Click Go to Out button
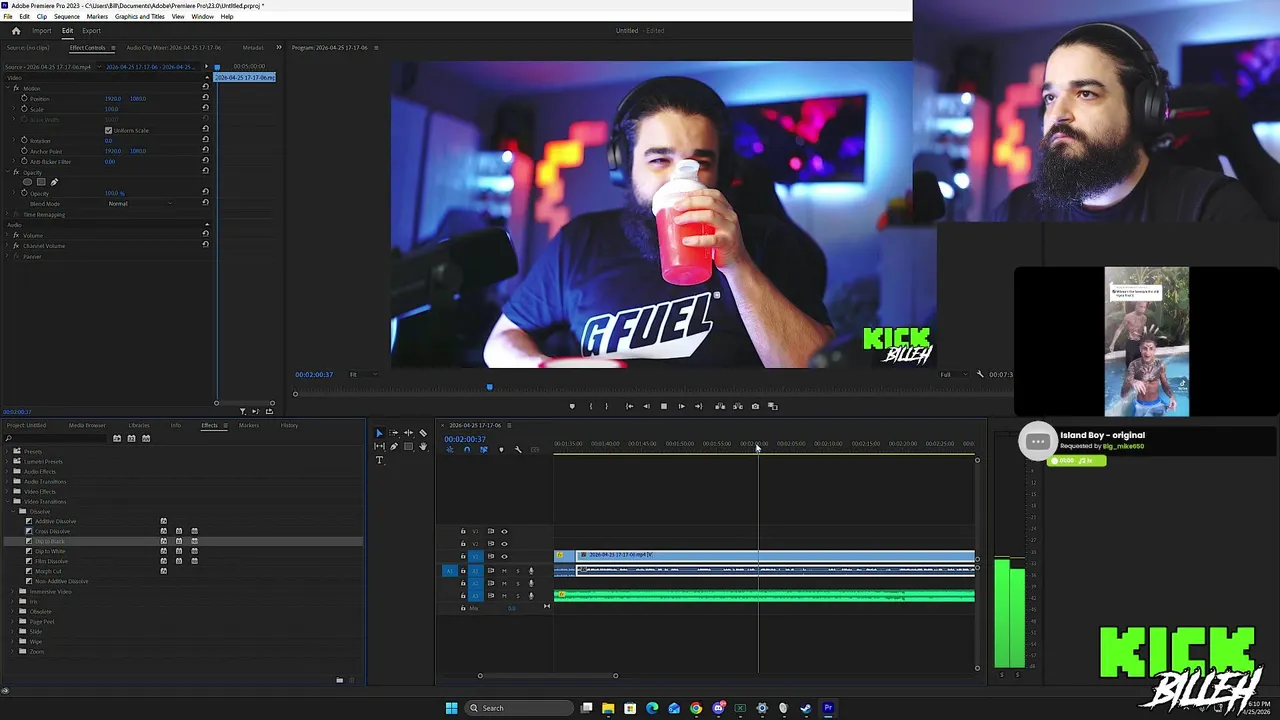1280x720 pixels. click(698, 406)
